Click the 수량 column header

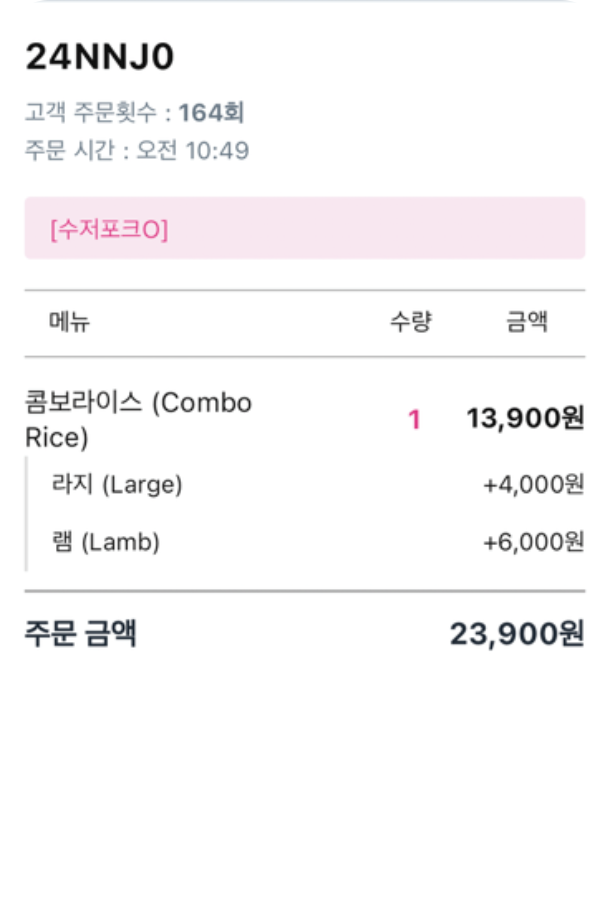410,322
